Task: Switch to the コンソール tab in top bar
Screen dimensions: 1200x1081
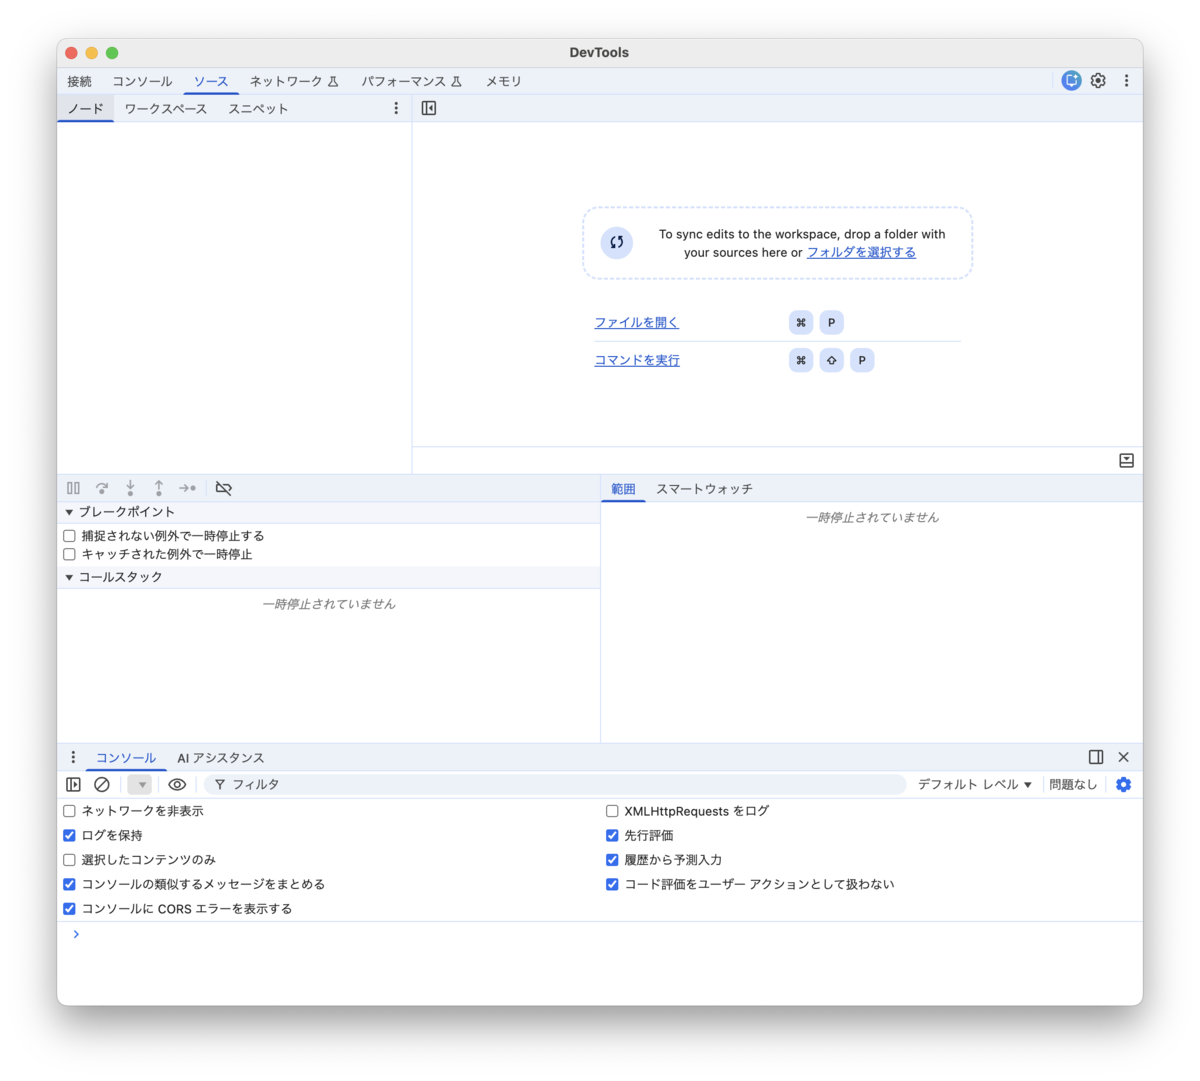Action: click(142, 81)
